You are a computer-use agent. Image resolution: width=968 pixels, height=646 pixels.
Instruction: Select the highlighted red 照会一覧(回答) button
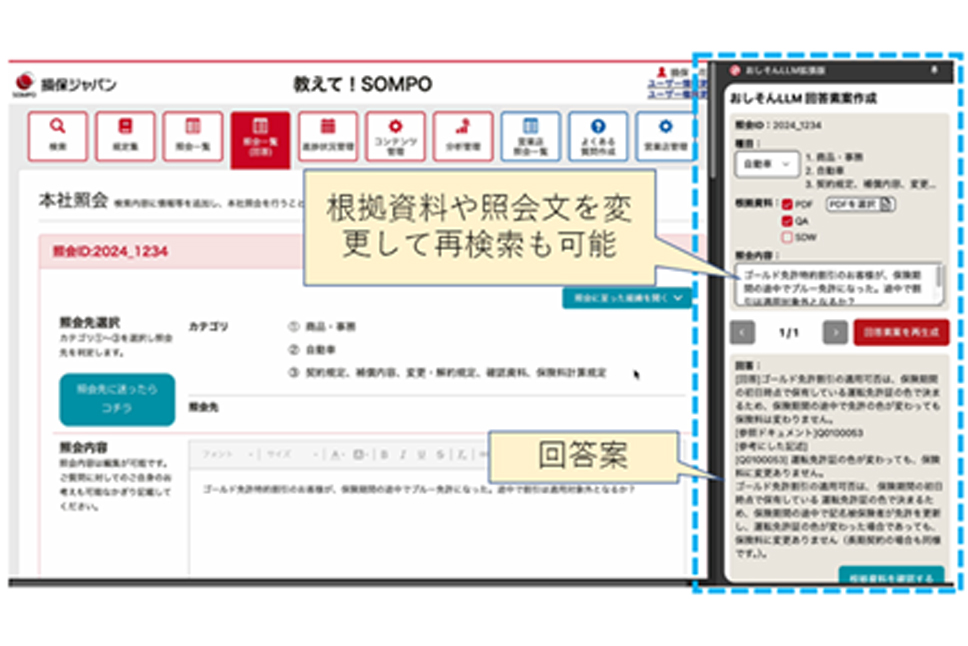click(261, 138)
